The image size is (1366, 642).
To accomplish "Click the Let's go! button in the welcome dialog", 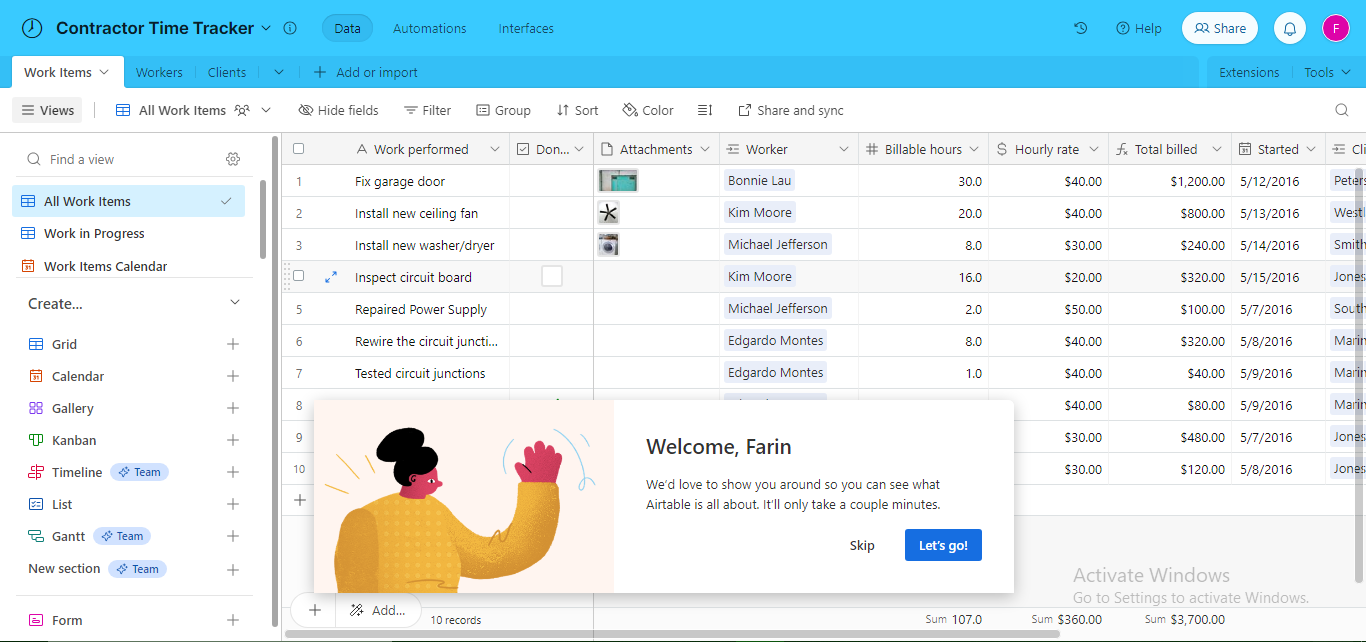I will click(942, 545).
